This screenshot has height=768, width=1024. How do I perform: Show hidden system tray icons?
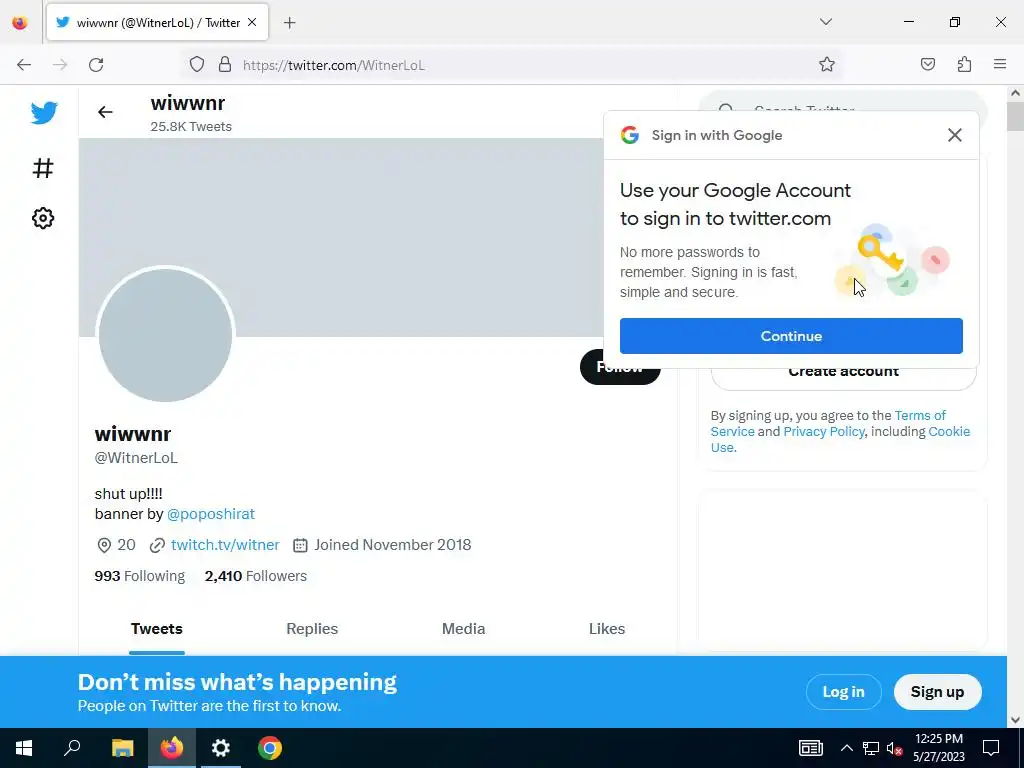pyautogui.click(x=846, y=748)
